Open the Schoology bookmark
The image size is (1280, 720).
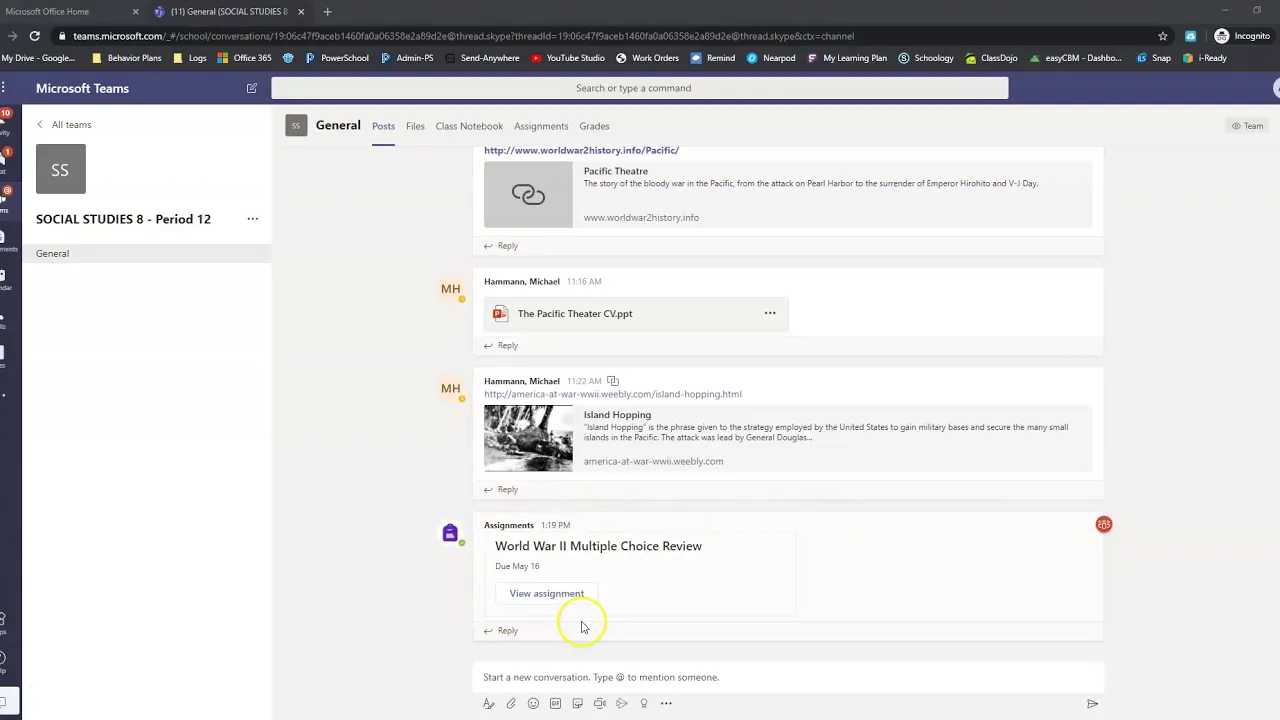(x=926, y=58)
